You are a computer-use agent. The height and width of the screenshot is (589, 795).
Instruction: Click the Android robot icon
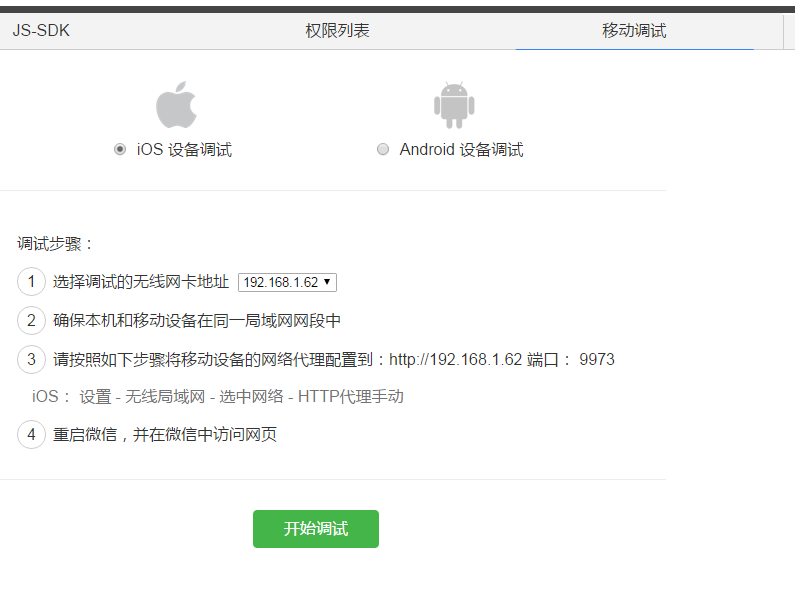pos(454,105)
